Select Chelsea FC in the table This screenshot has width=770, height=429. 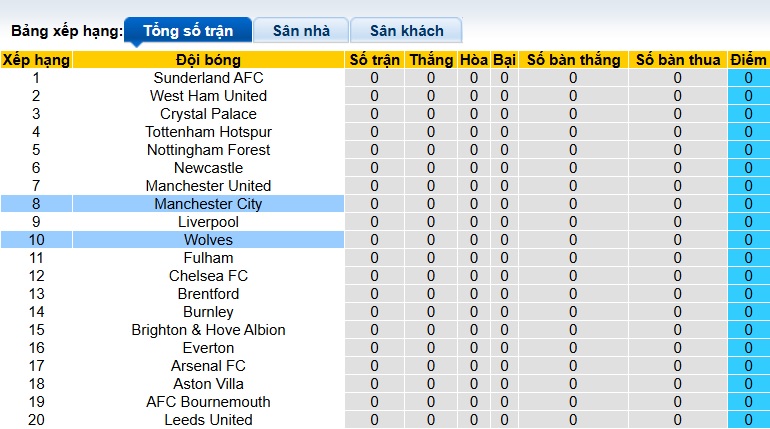pos(208,276)
